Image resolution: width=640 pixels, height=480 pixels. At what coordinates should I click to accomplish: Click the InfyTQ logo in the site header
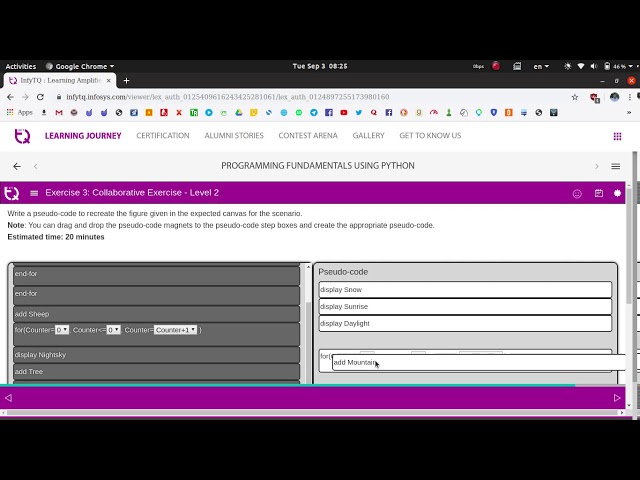[x=22, y=136]
